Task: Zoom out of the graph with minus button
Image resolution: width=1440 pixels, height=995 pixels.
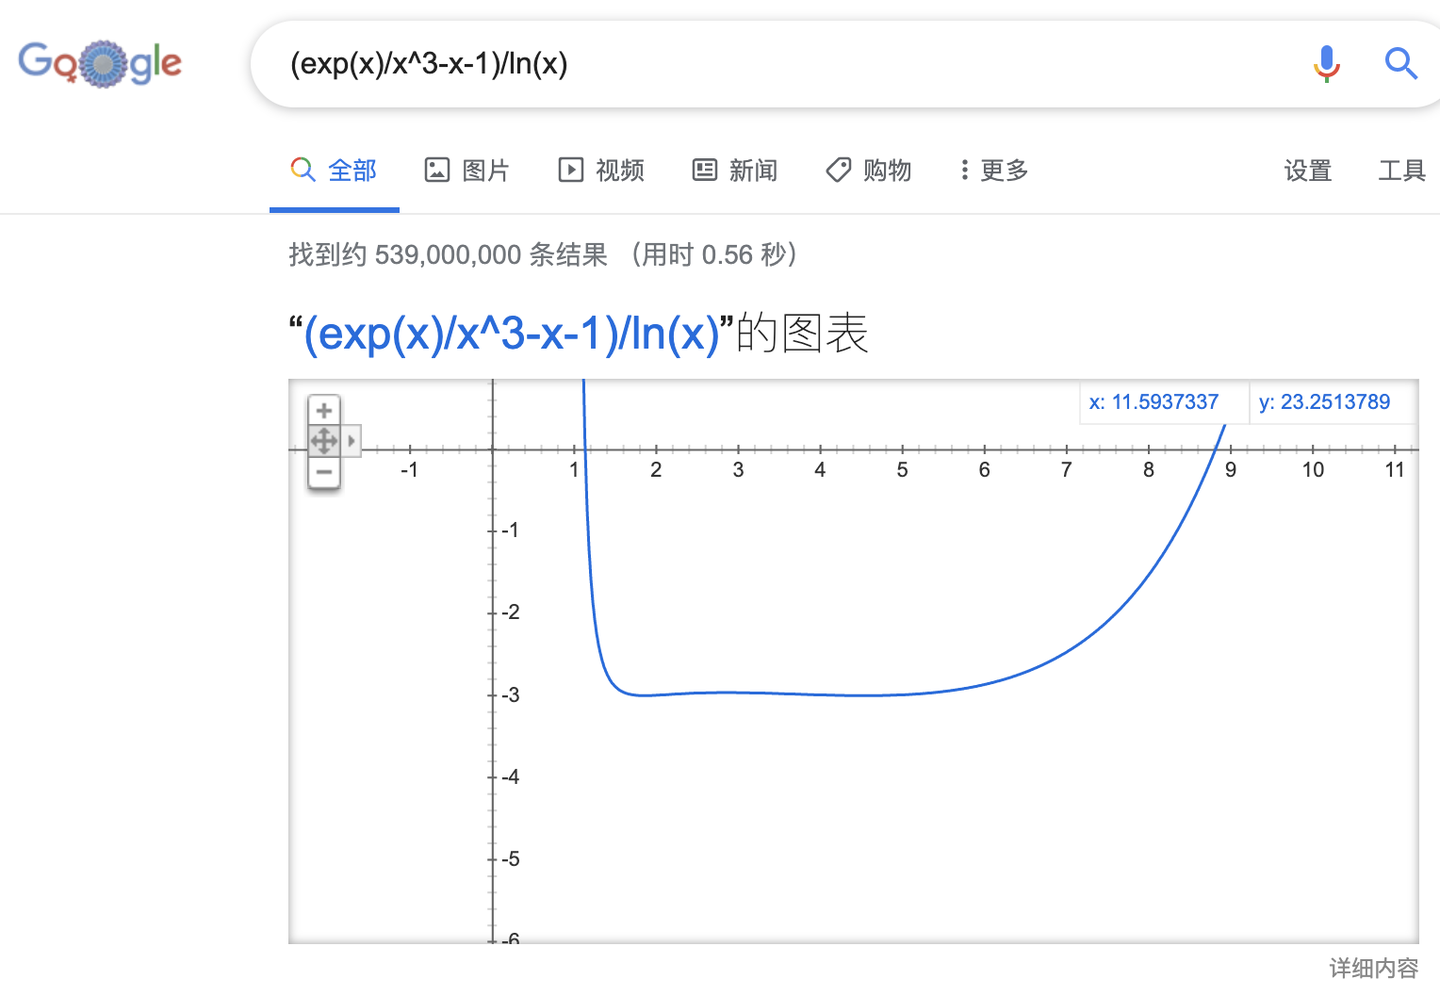Action: 324,471
